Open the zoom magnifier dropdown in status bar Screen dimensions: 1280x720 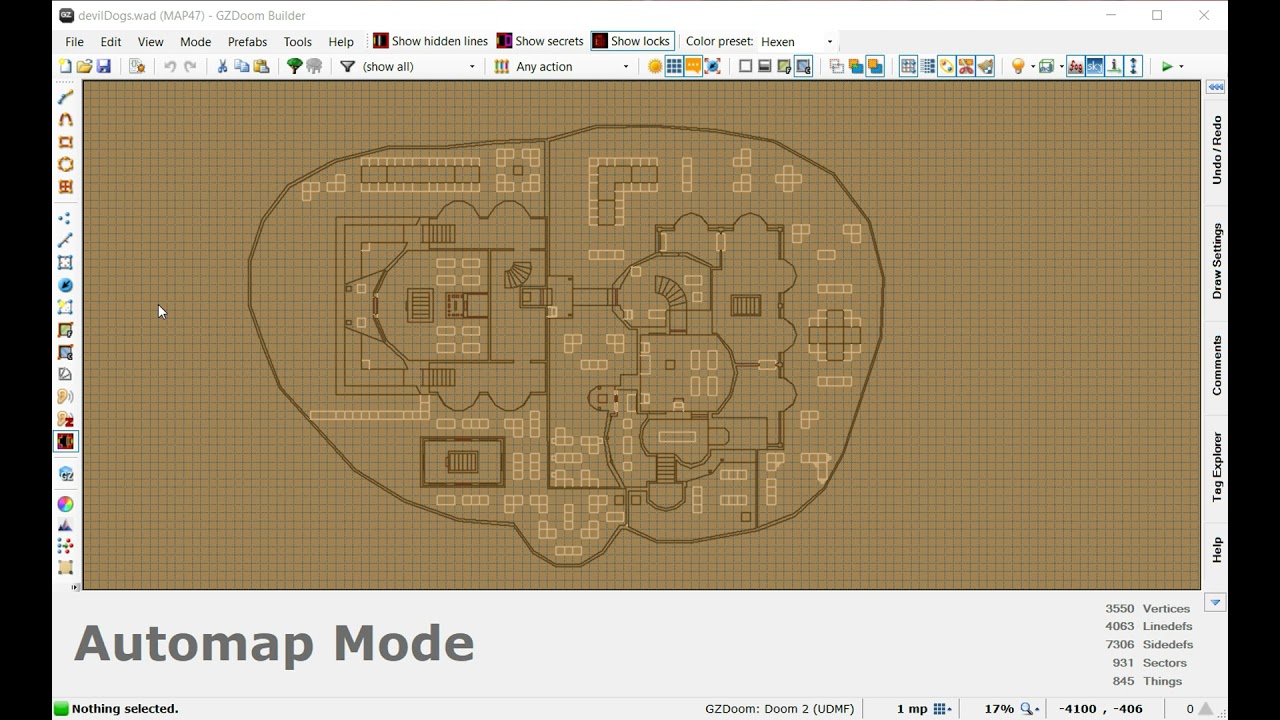[1029, 708]
